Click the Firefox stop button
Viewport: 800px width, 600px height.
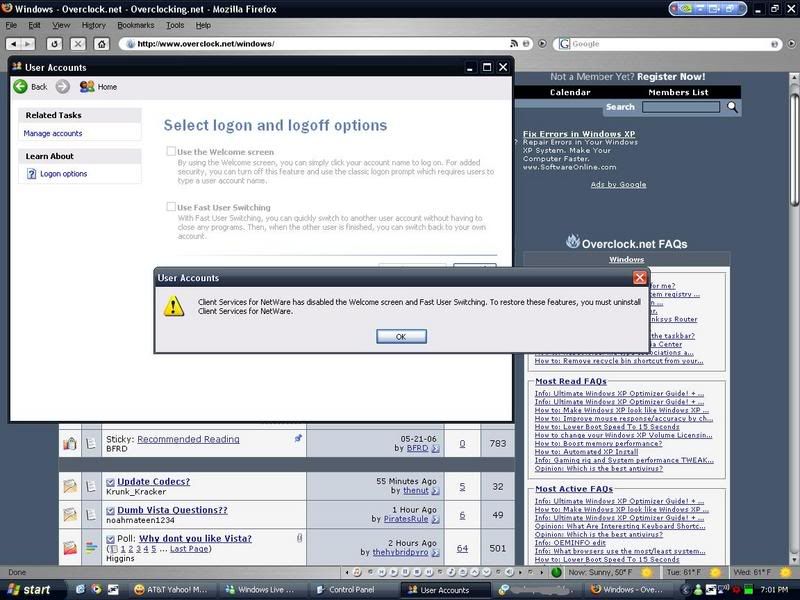click(78, 44)
